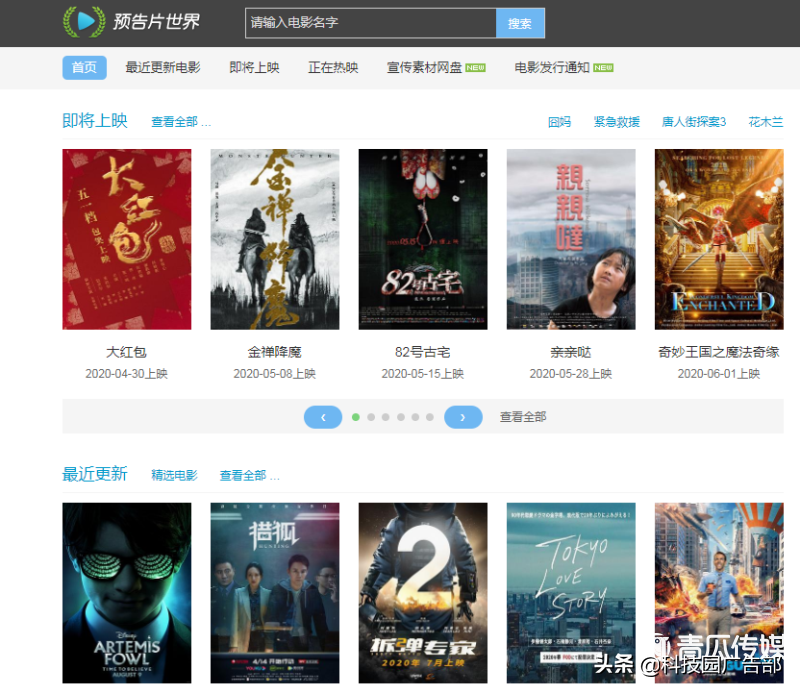Select the sixth carousel page dot

click(430, 417)
